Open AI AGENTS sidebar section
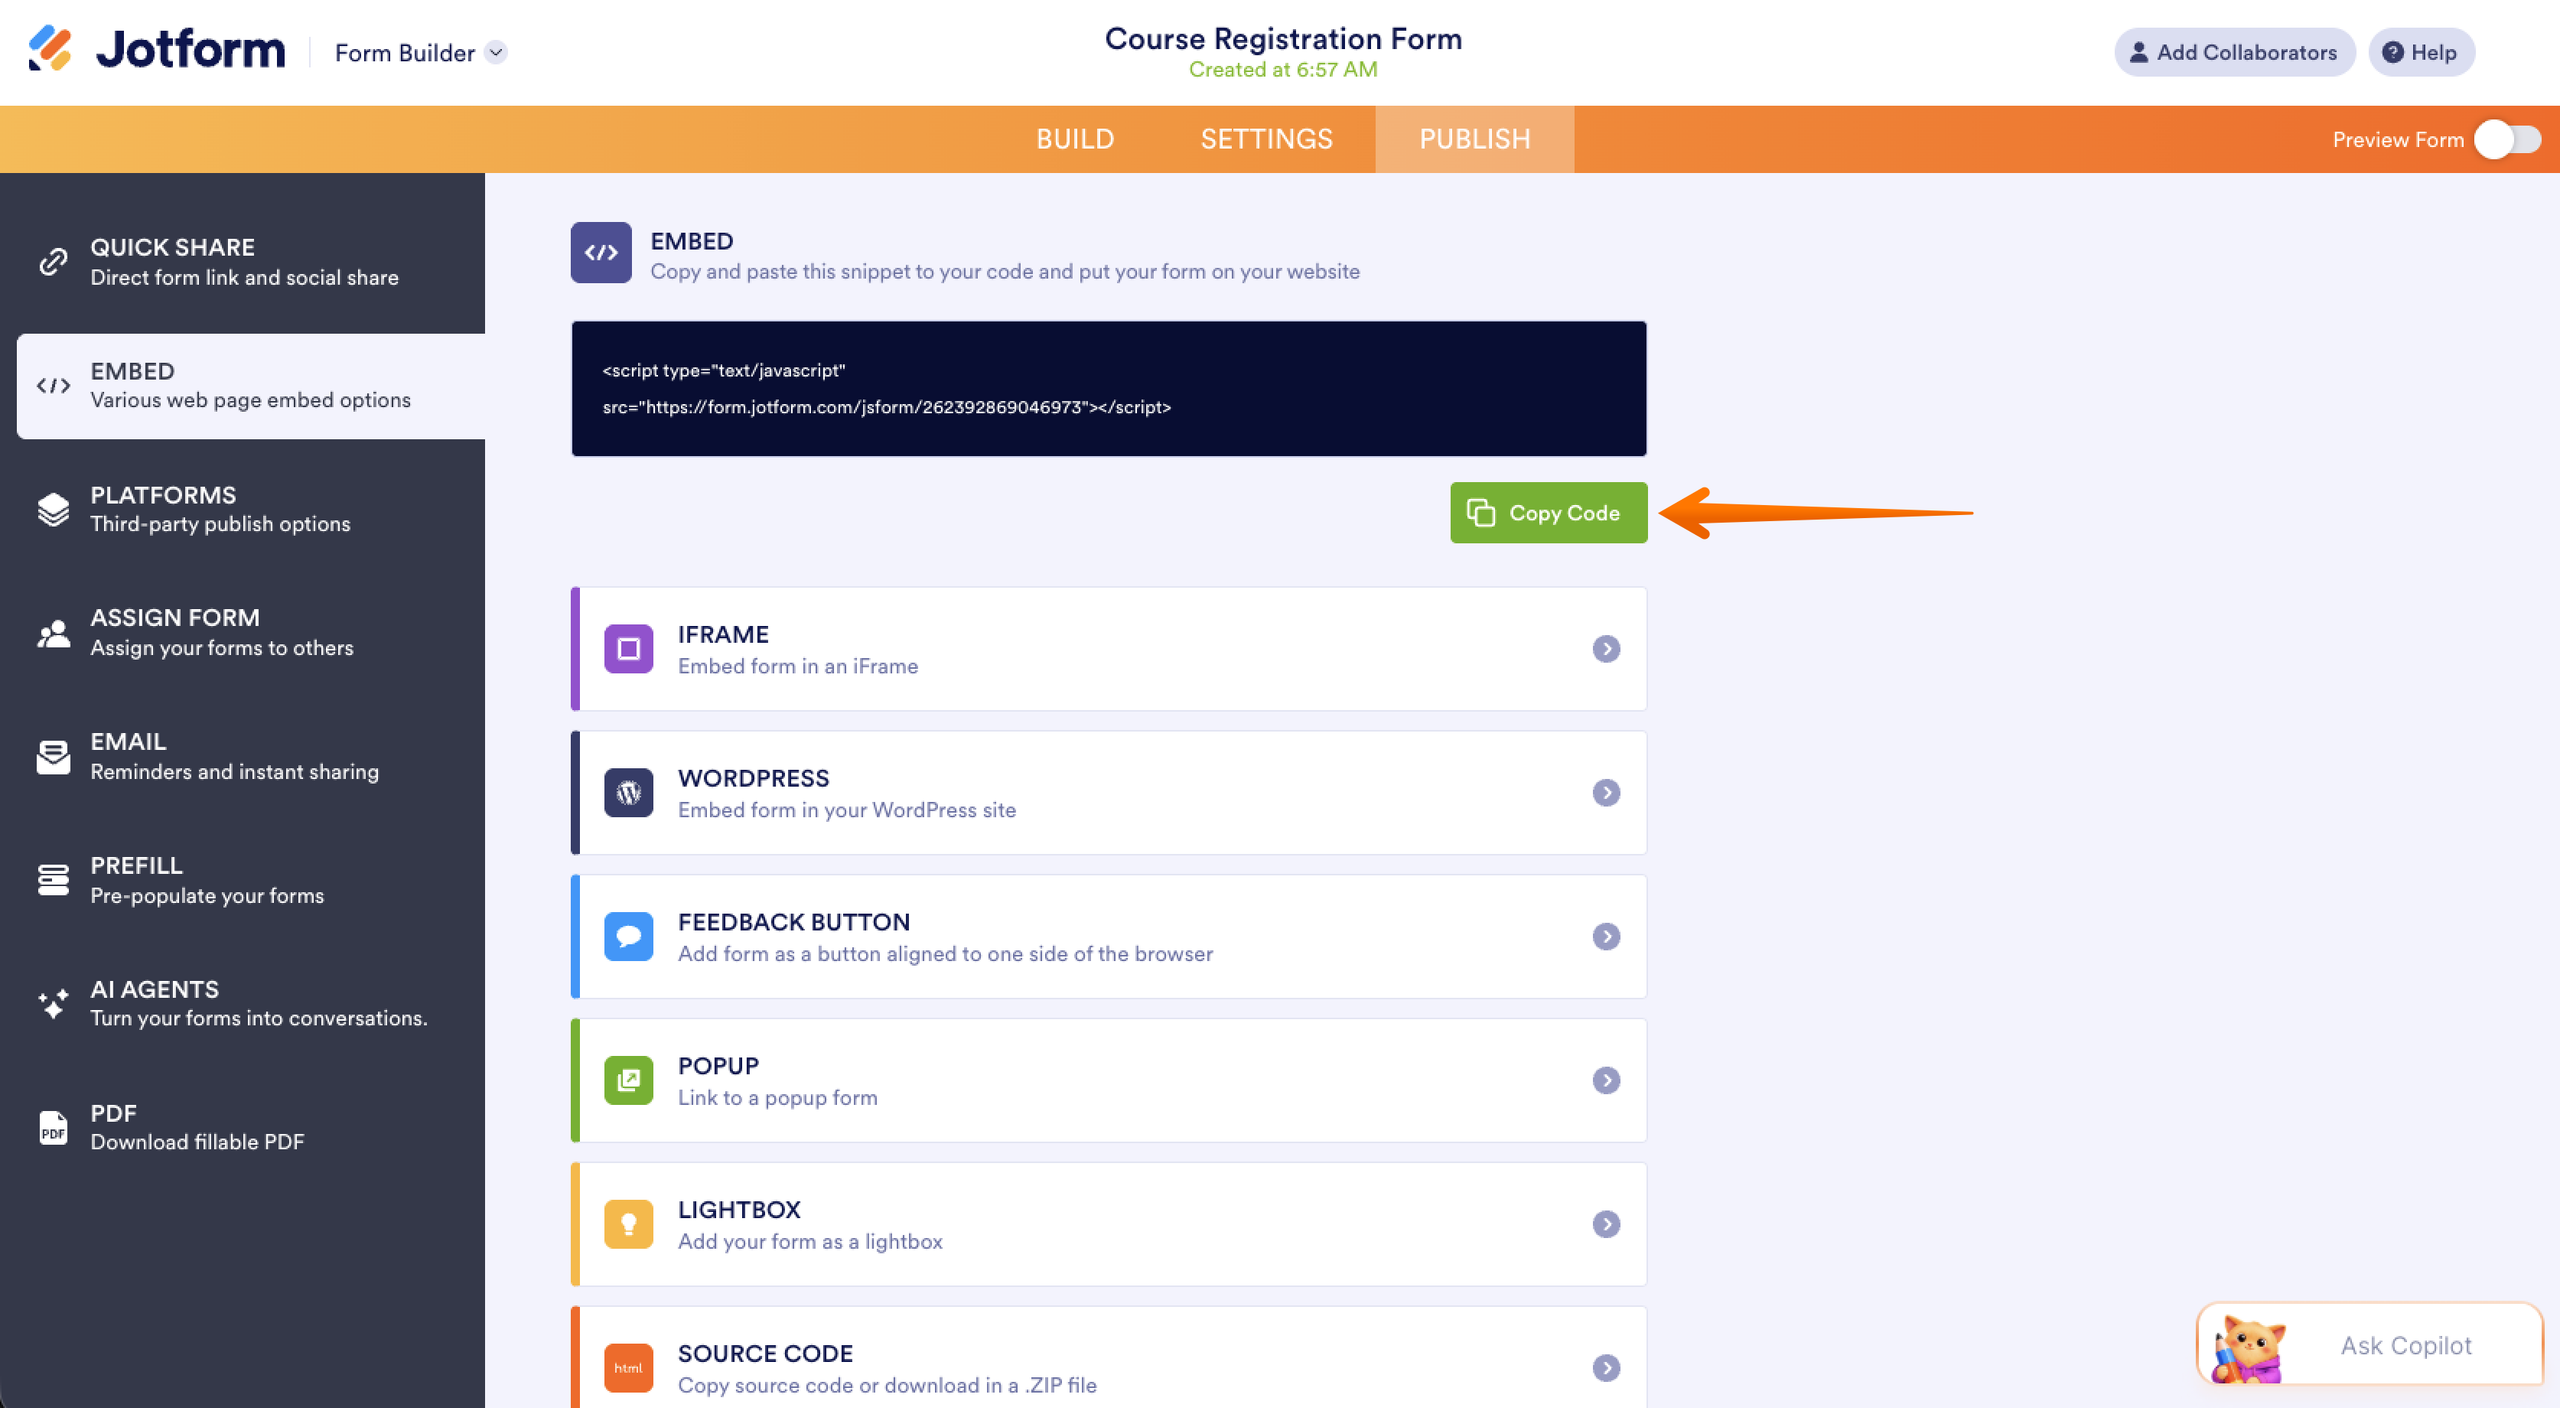Viewport: 2560px width, 1408px height. (243, 1004)
